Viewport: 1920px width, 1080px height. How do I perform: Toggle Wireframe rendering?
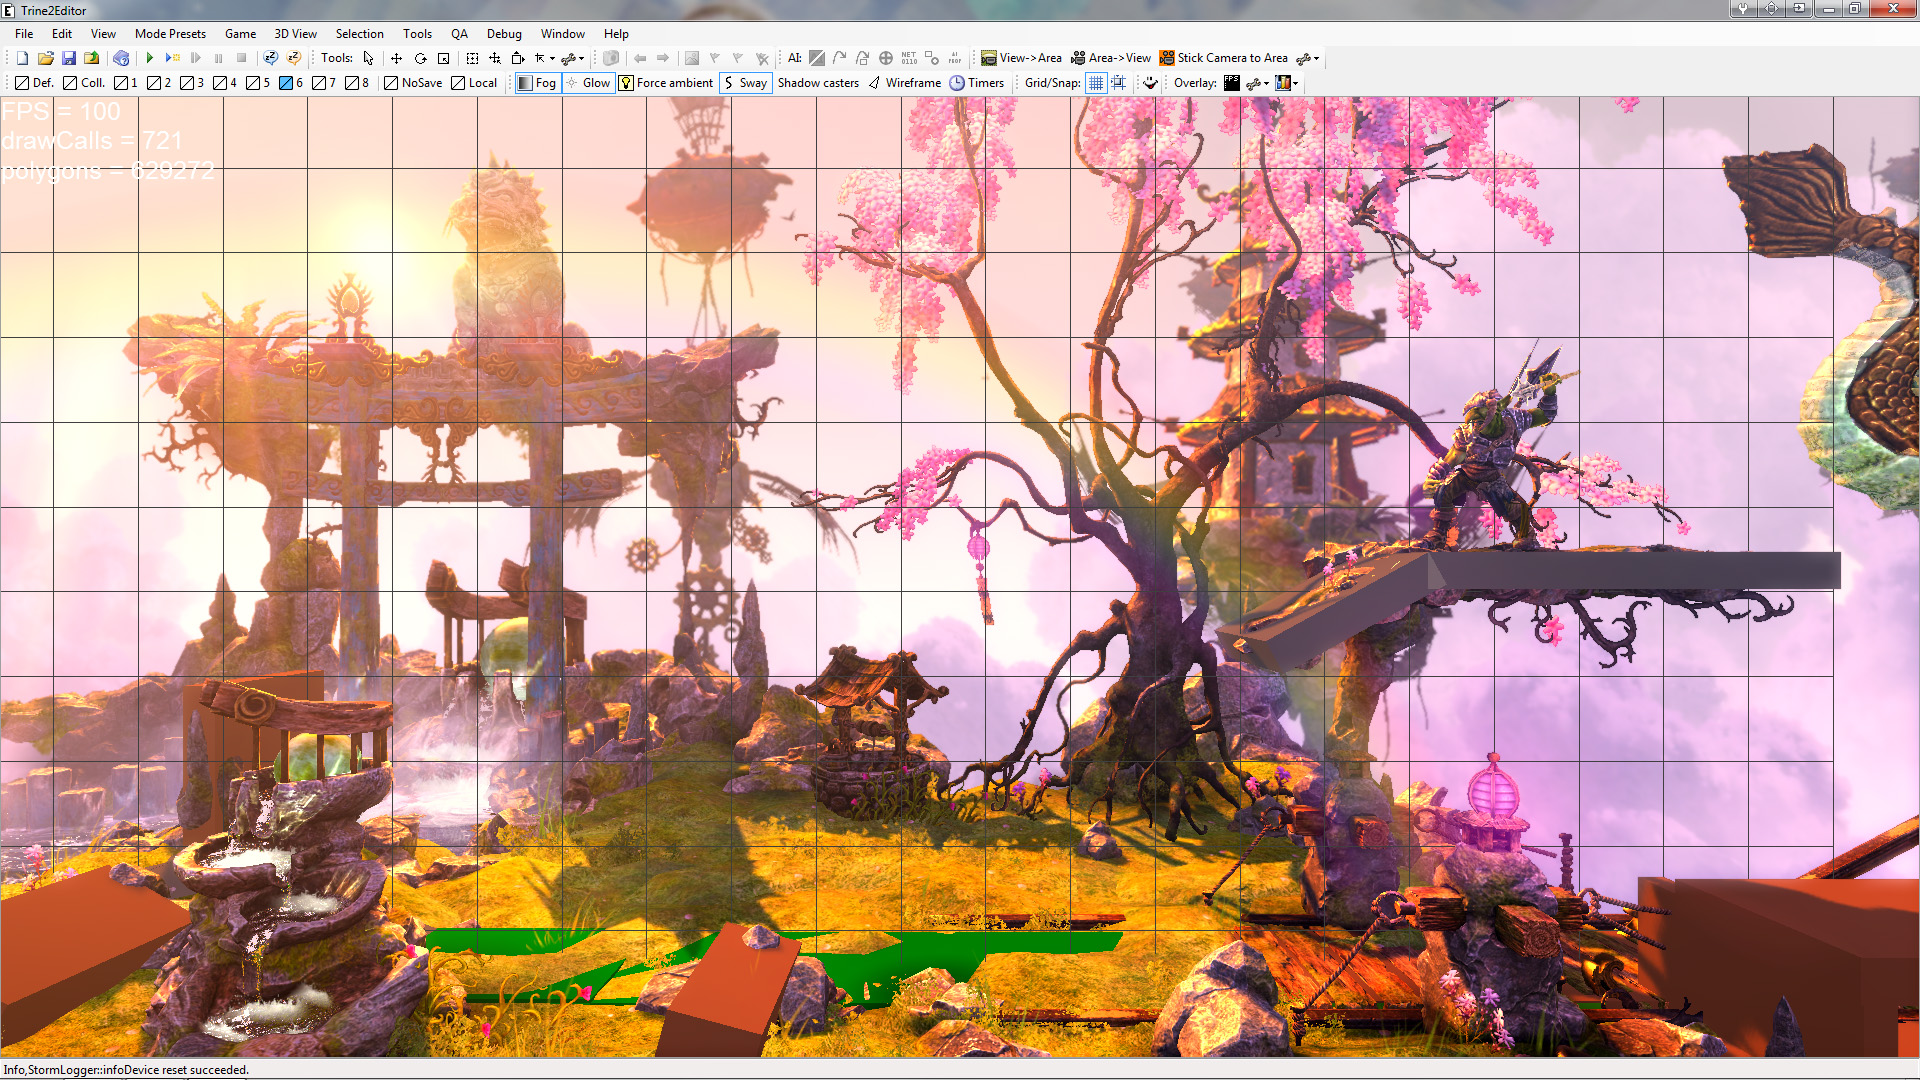point(904,83)
